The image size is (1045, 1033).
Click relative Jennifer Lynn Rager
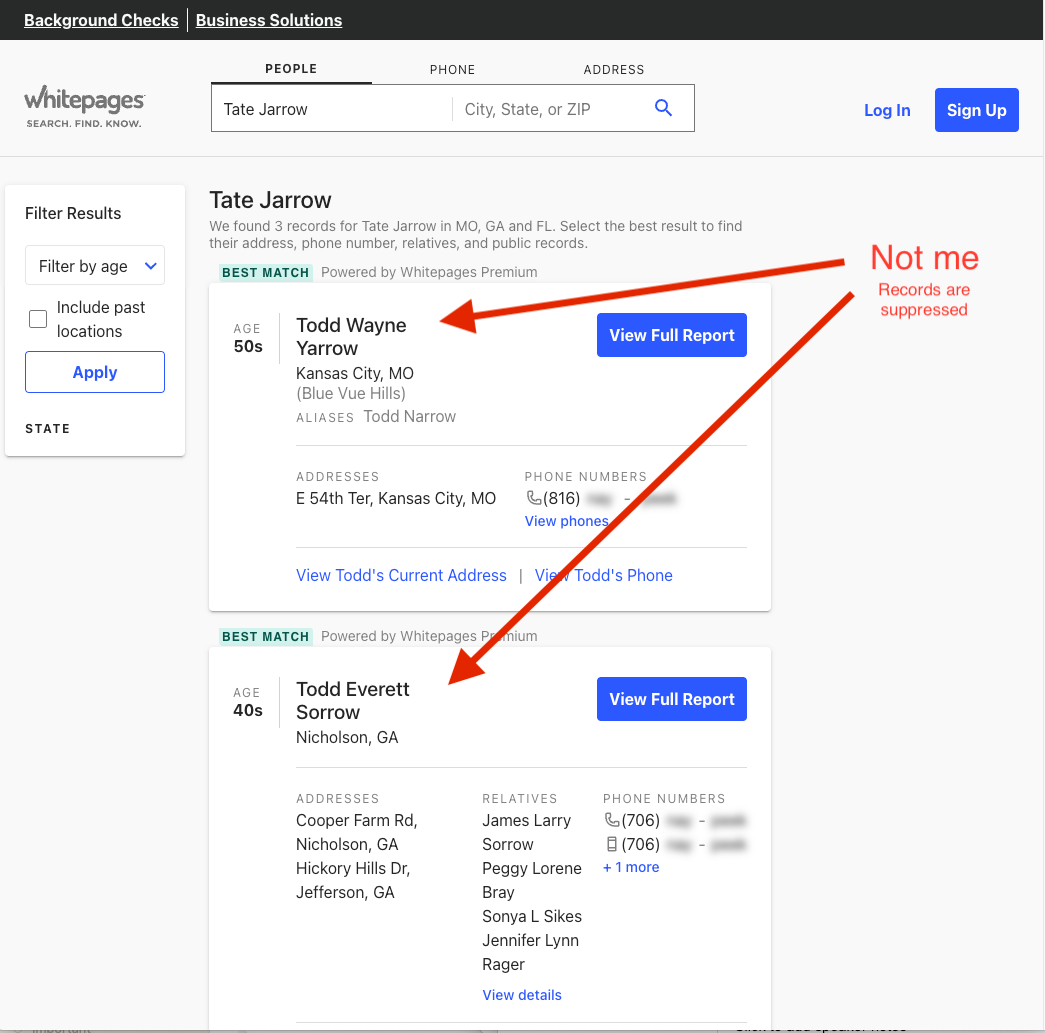click(x=530, y=952)
